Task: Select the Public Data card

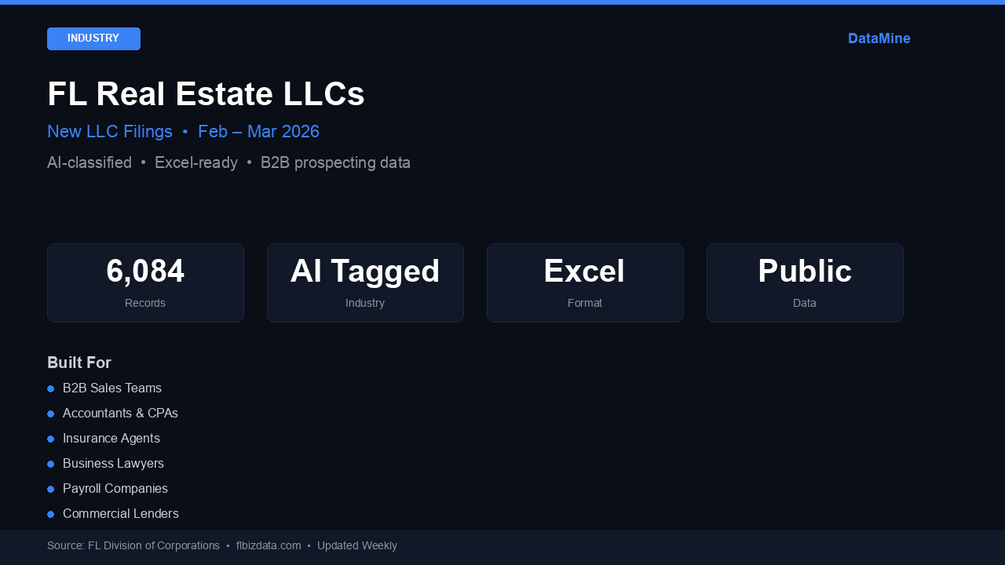Action: pyautogui.click(x=805, y=282)
